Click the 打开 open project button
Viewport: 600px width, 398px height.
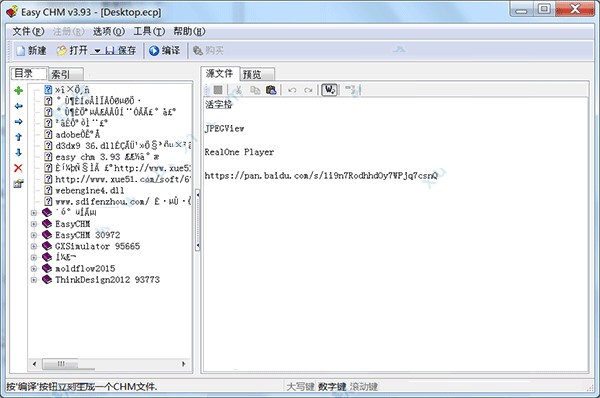click(72, 51)
